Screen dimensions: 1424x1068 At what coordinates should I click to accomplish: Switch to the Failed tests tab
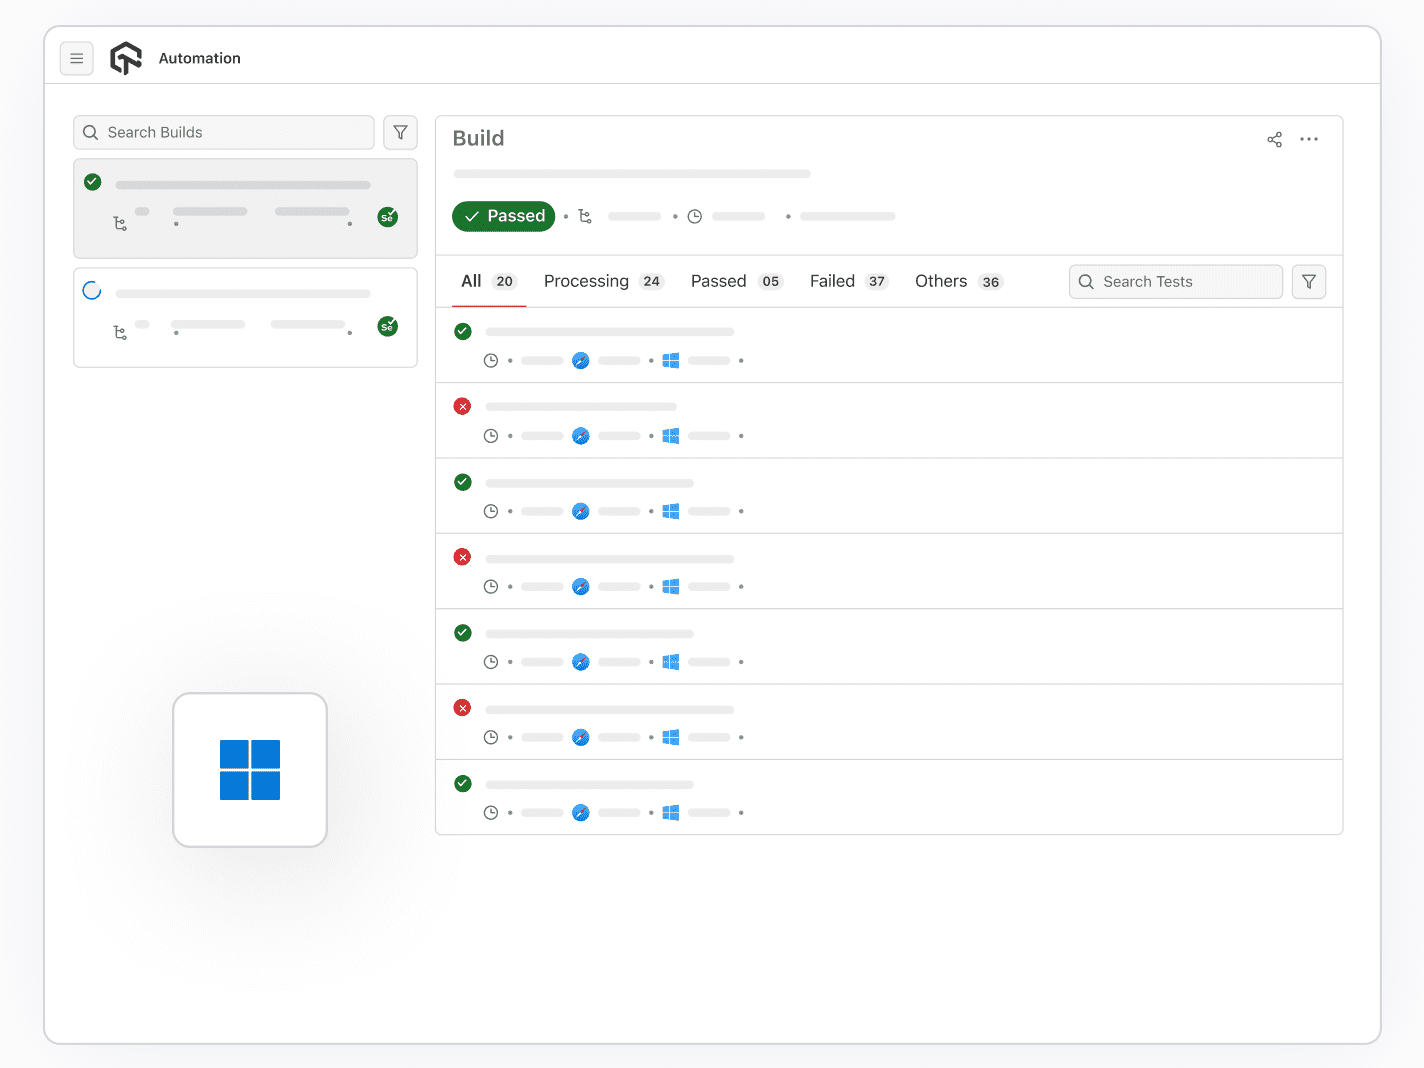click(x=832, y=281)
